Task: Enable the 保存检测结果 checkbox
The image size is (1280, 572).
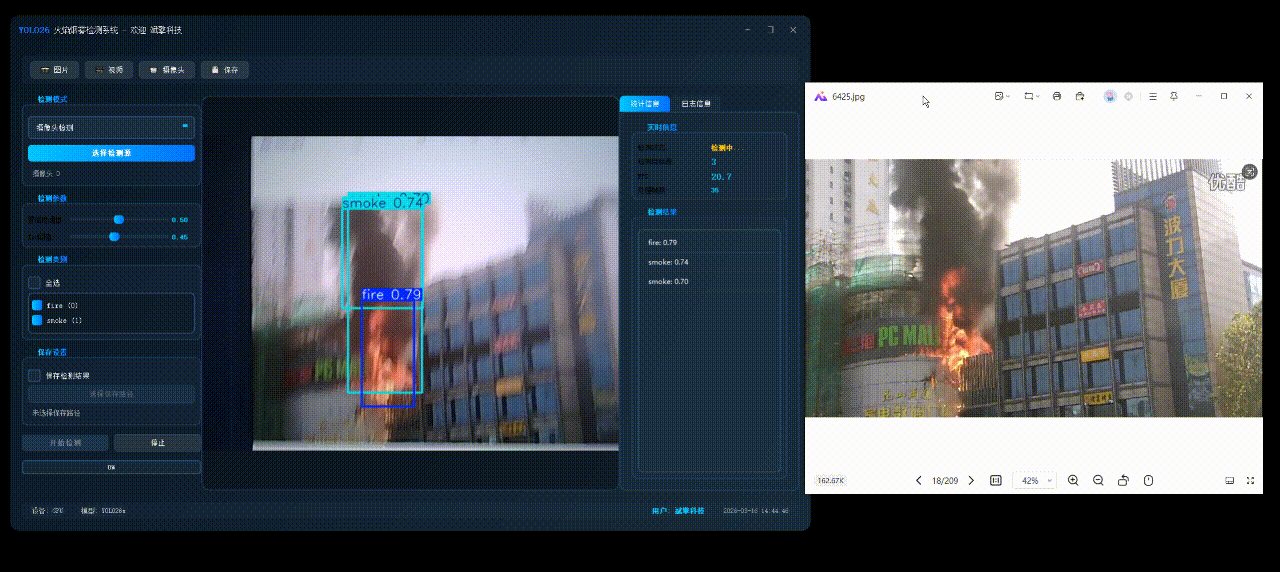Action: 35,375
